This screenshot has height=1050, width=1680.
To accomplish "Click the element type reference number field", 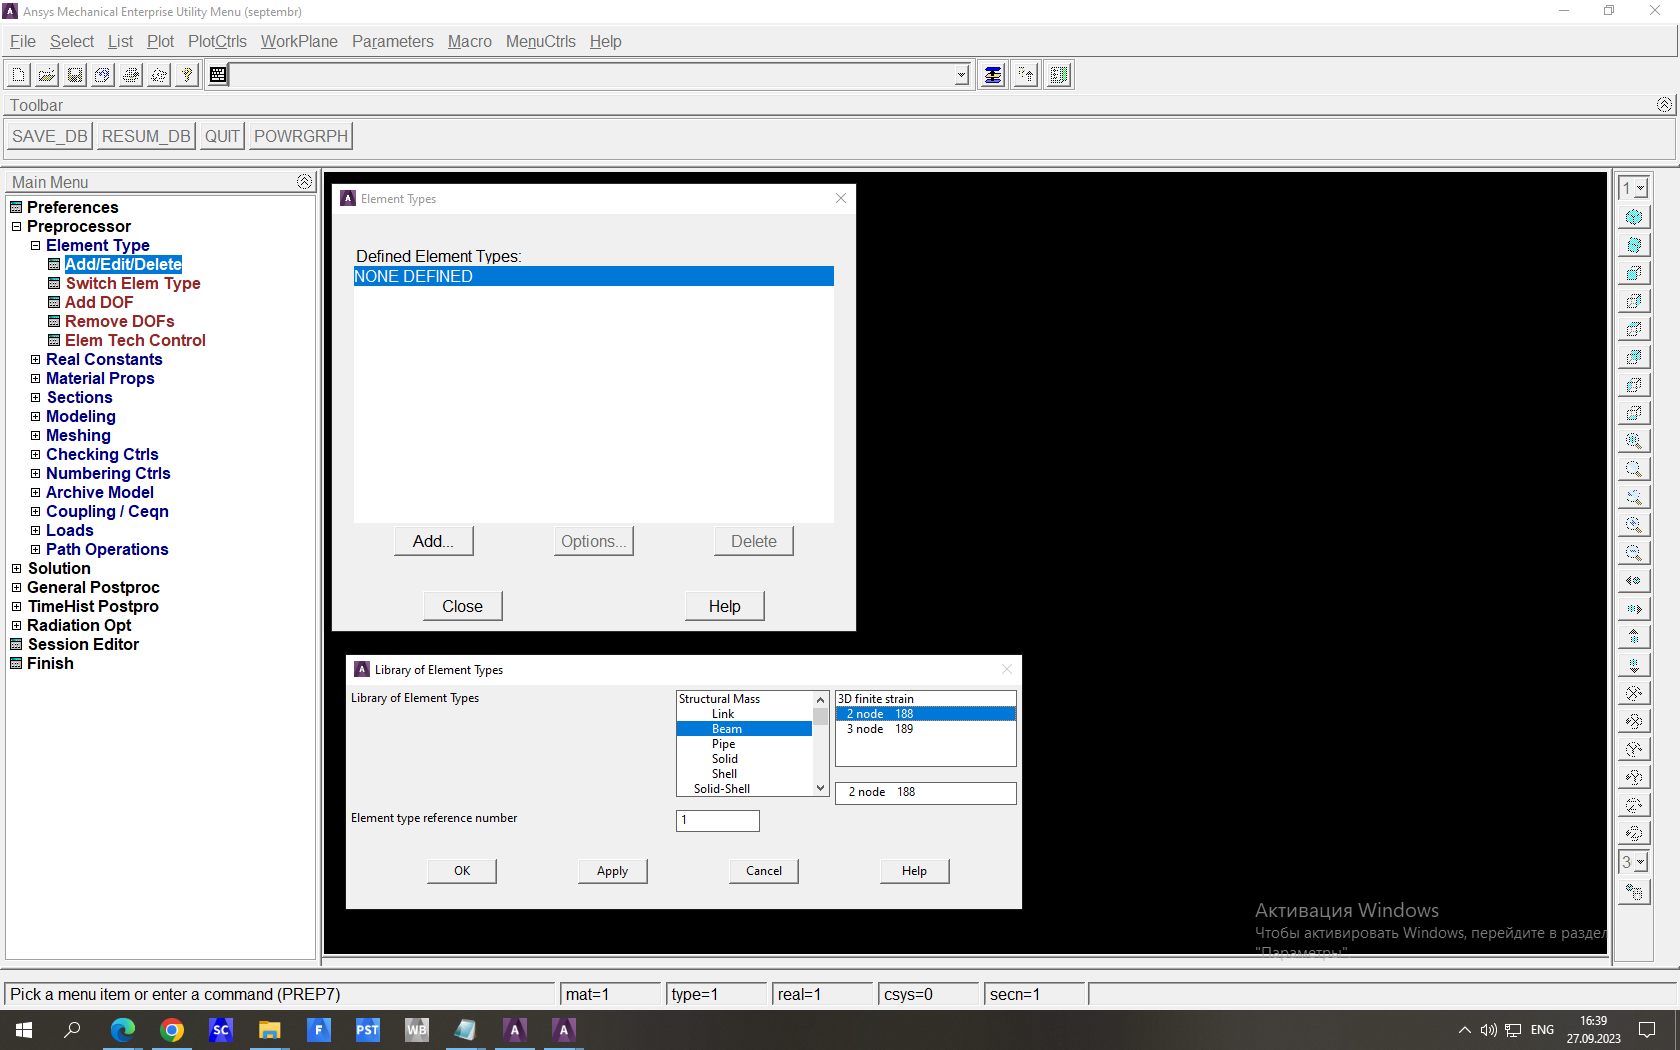I will click(718, 820).
